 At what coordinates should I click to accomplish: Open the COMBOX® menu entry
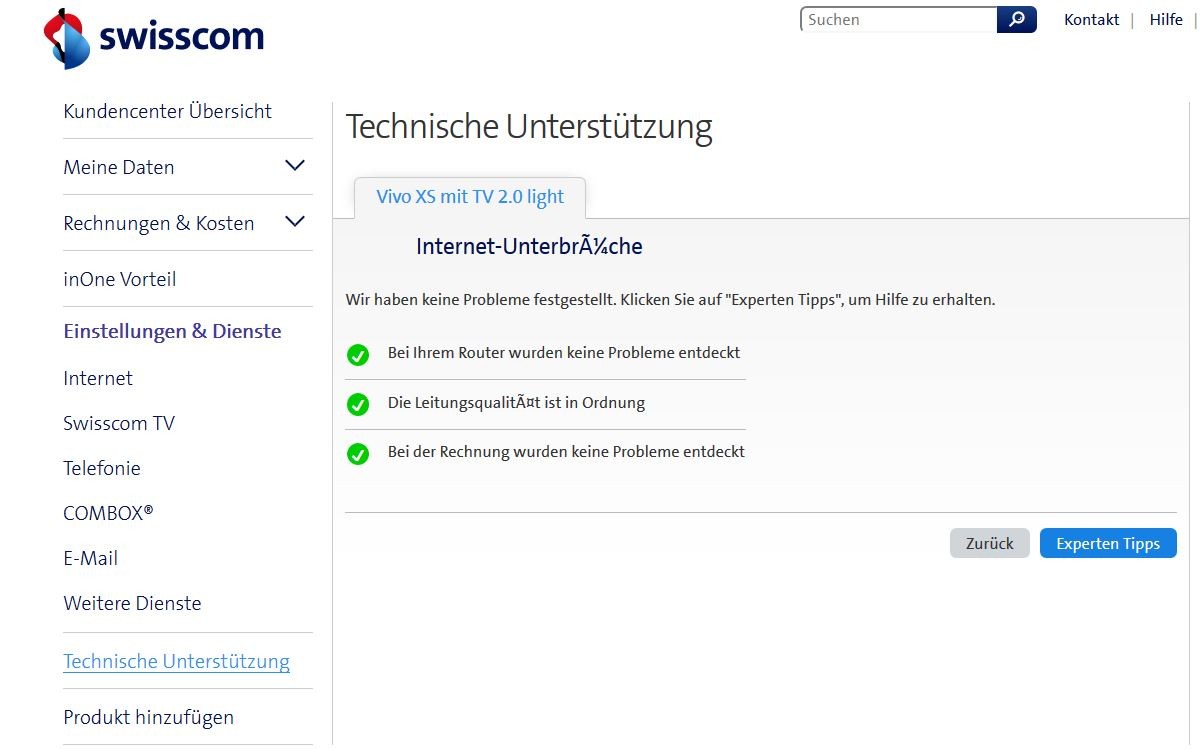(108, 513)
